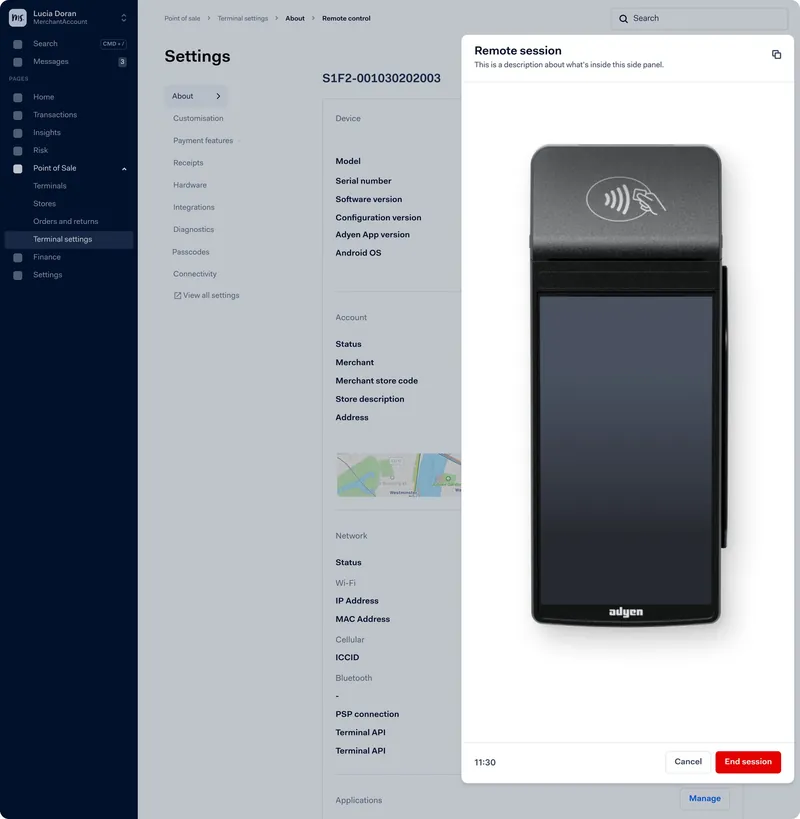
Task: Click the Remote control breadcrumb
Action: [x=346, y=18]
